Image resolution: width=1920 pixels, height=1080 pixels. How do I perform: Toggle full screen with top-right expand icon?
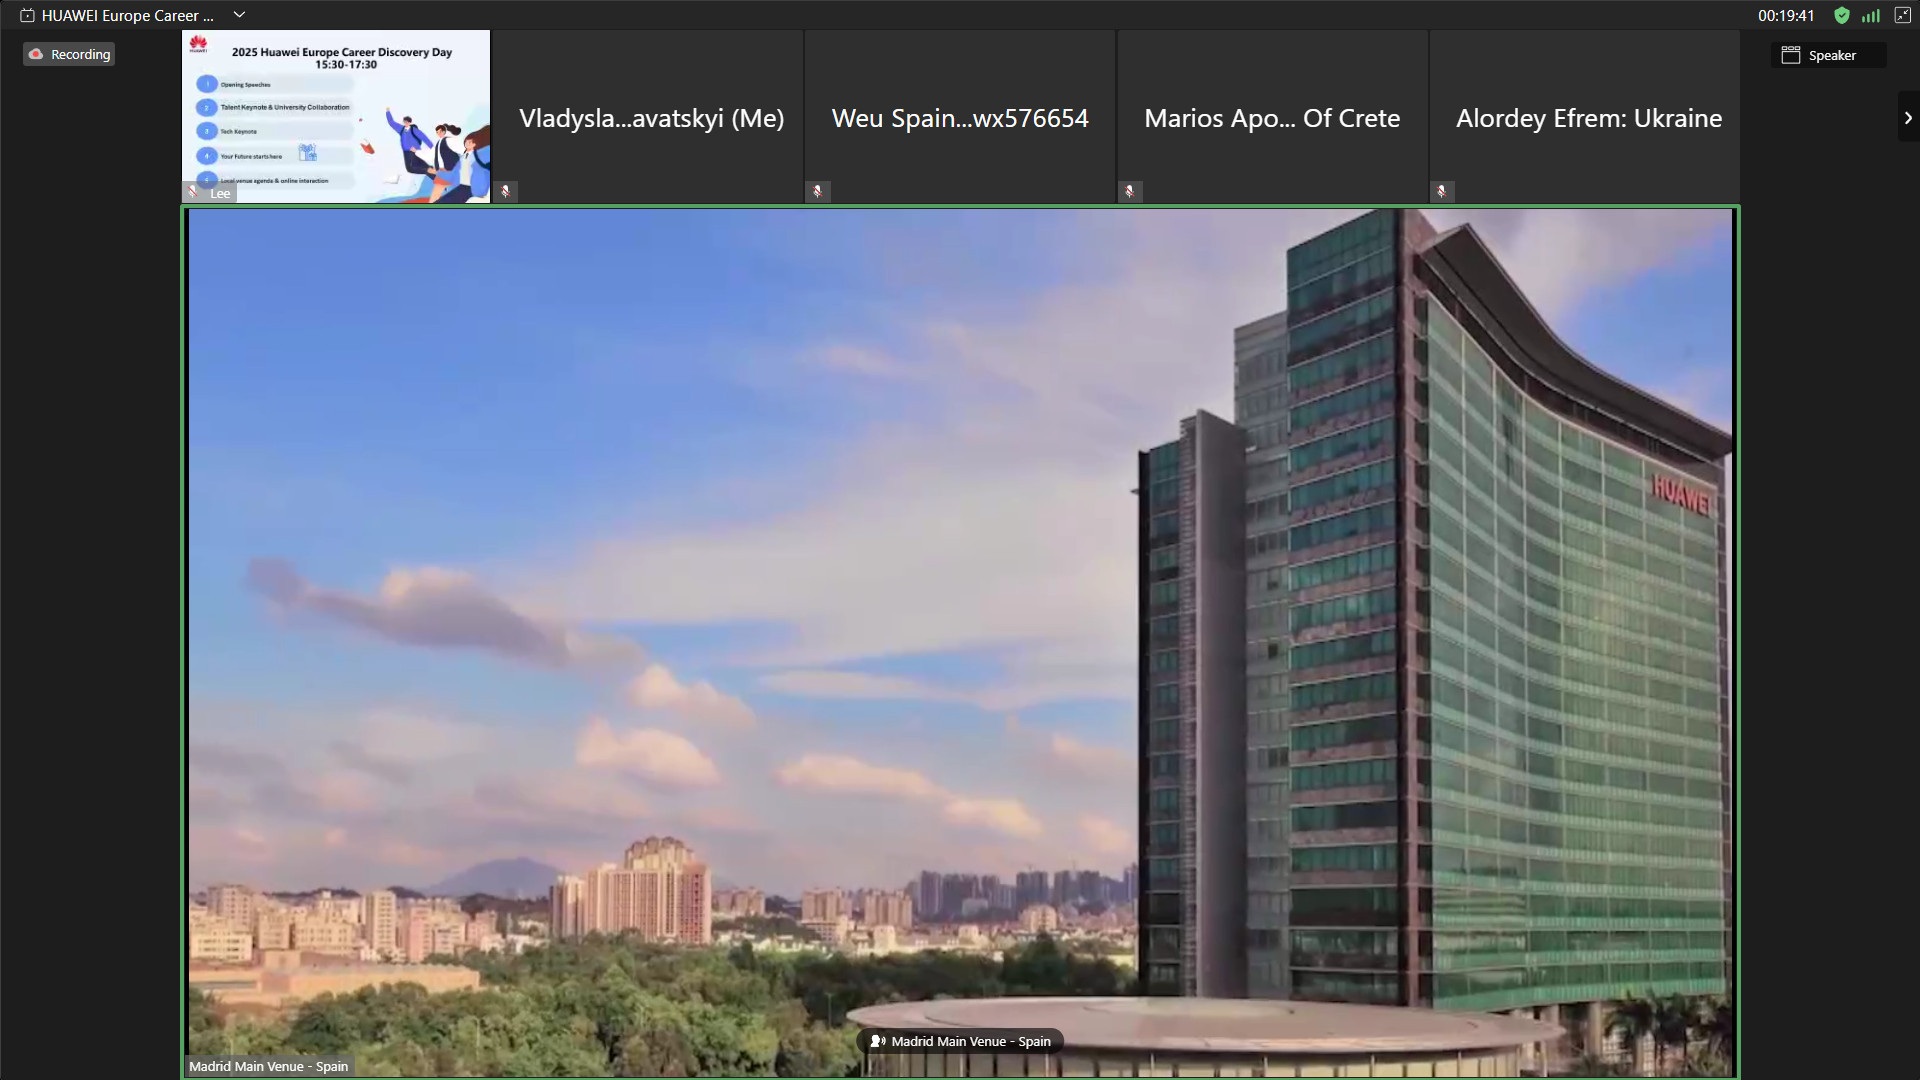point(1903,15)
